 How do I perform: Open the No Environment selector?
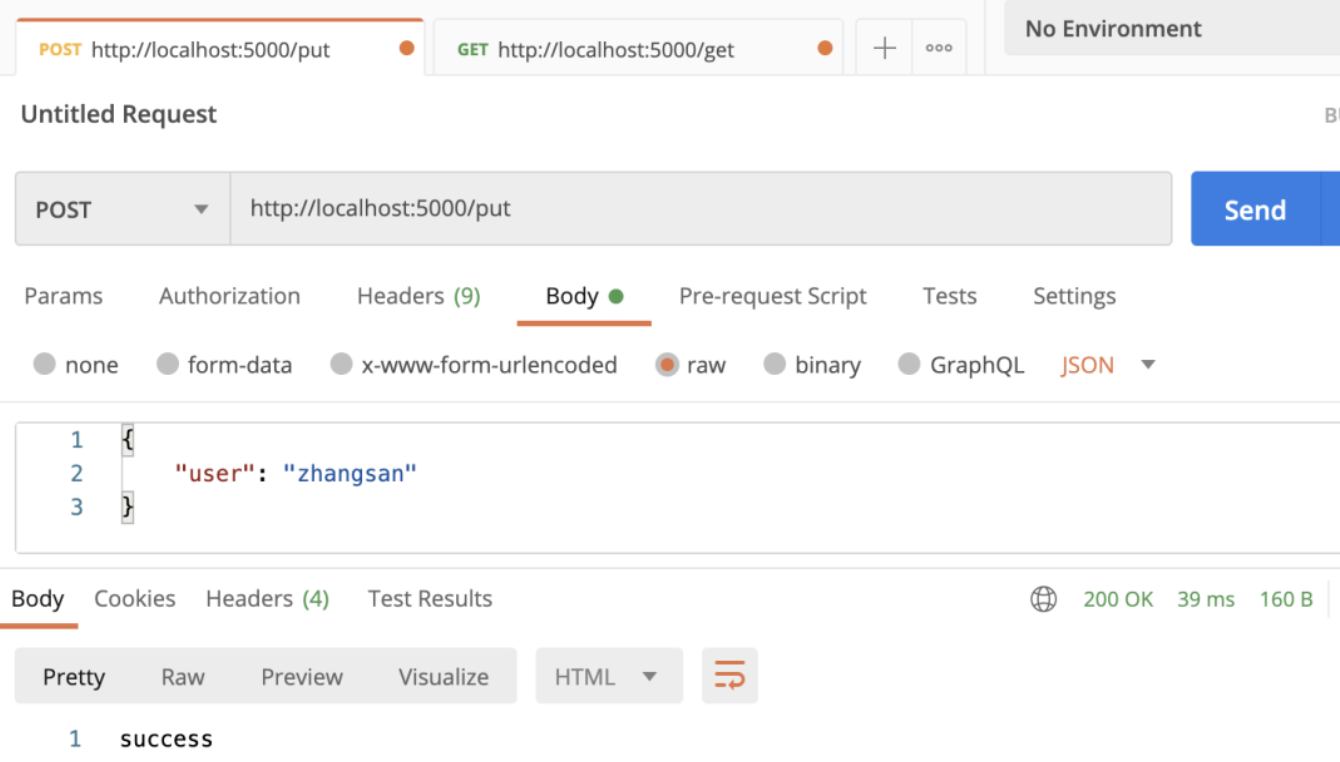click(1172, 29)
